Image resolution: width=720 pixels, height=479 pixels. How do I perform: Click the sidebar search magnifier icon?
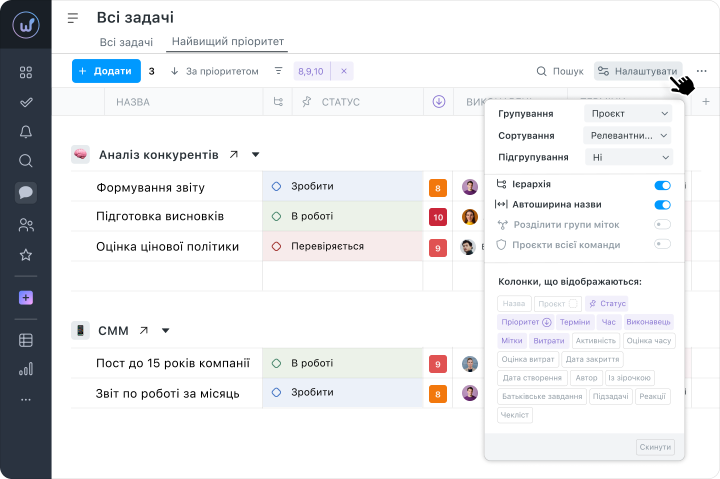point(26,161)
